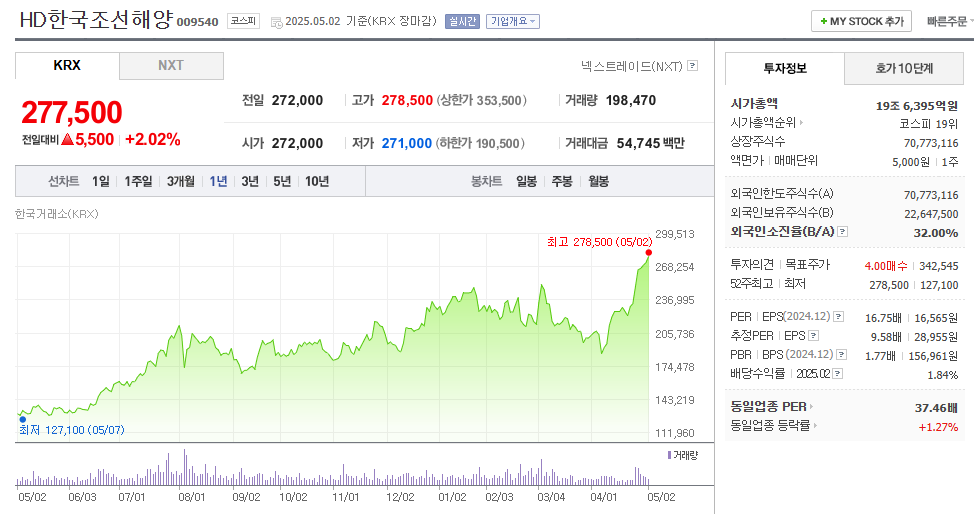Viewport: 974px width, 514px height.
Task: Click the NXT help question-mark icon
Action: pyautogui.click(x=693, y=66)
